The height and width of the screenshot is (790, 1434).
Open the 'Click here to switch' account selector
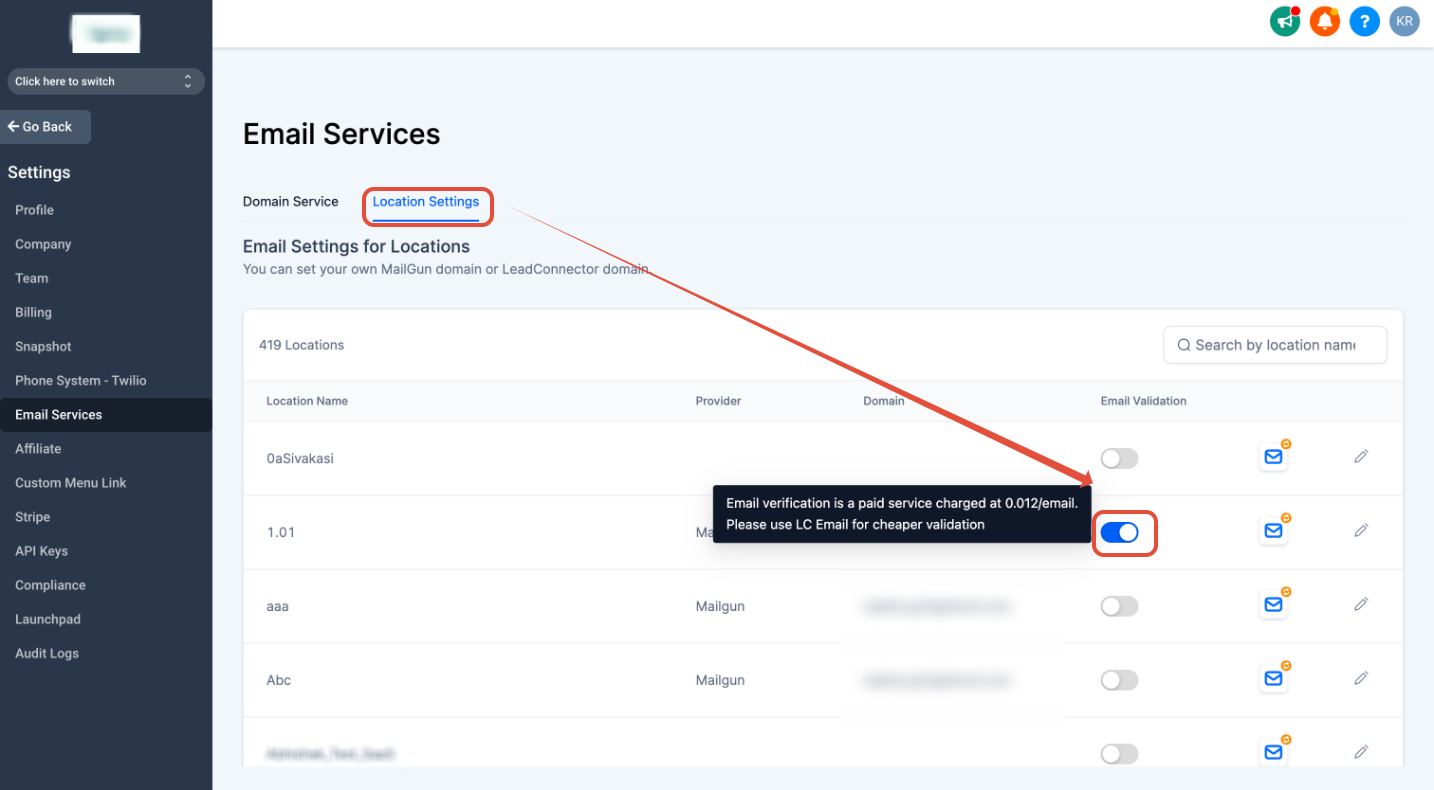tap(105, 81)
